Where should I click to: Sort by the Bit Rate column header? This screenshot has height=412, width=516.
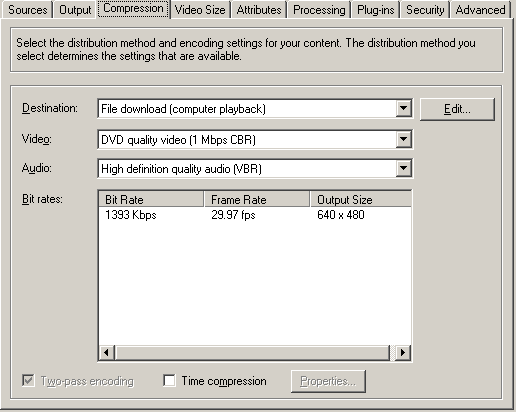151,199
